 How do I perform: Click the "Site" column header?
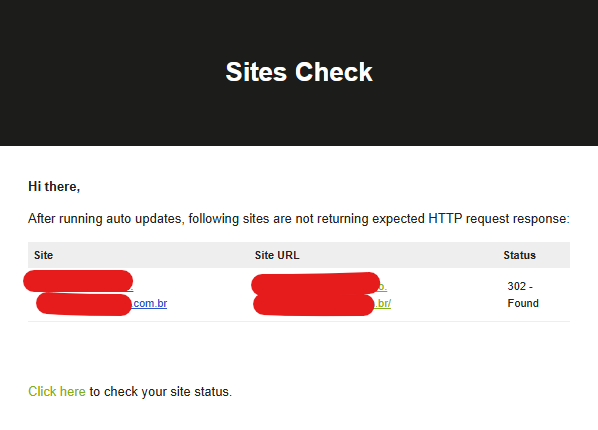43,255
